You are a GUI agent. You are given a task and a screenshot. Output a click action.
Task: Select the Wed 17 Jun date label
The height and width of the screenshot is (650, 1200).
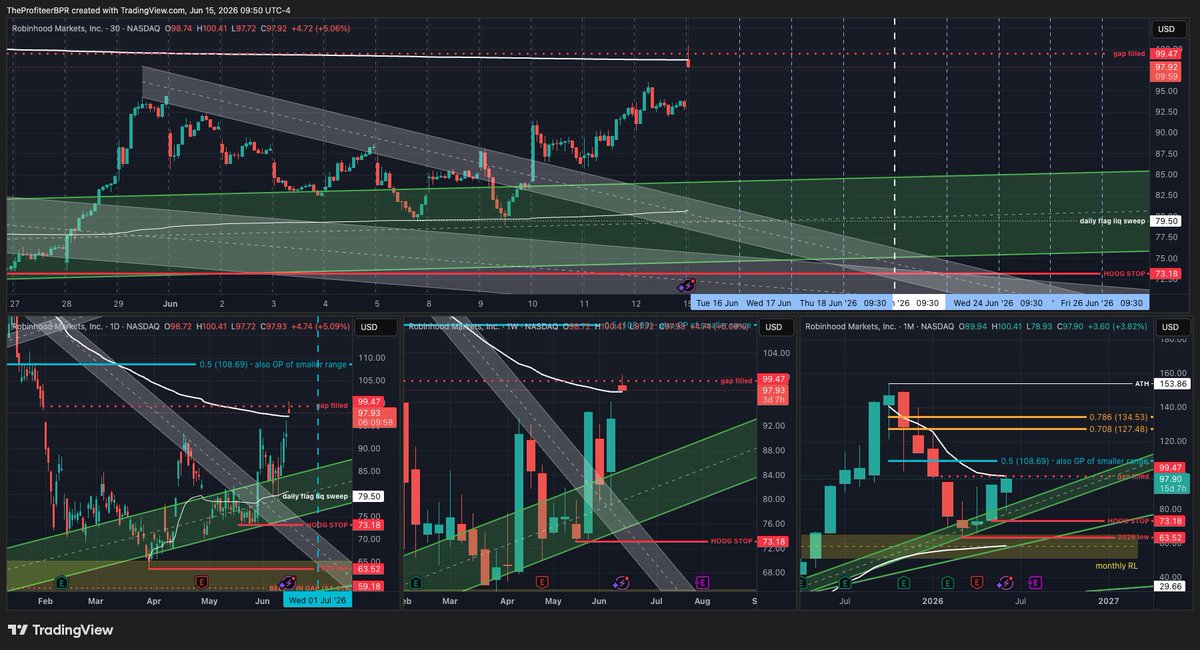coord(769,302)
